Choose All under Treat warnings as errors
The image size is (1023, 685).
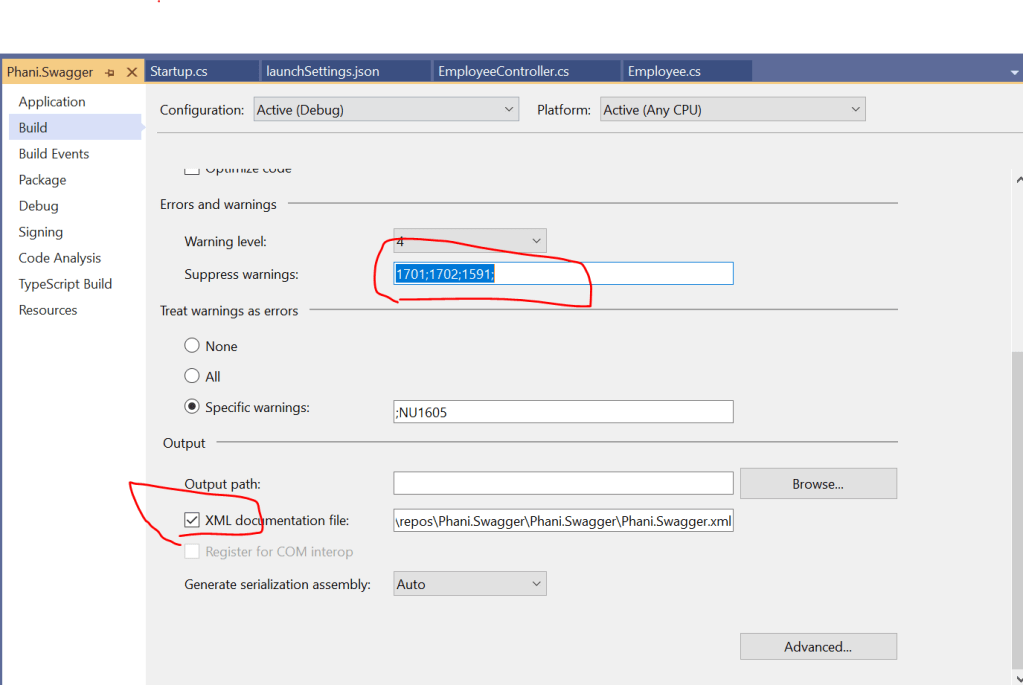pos(192,377)
